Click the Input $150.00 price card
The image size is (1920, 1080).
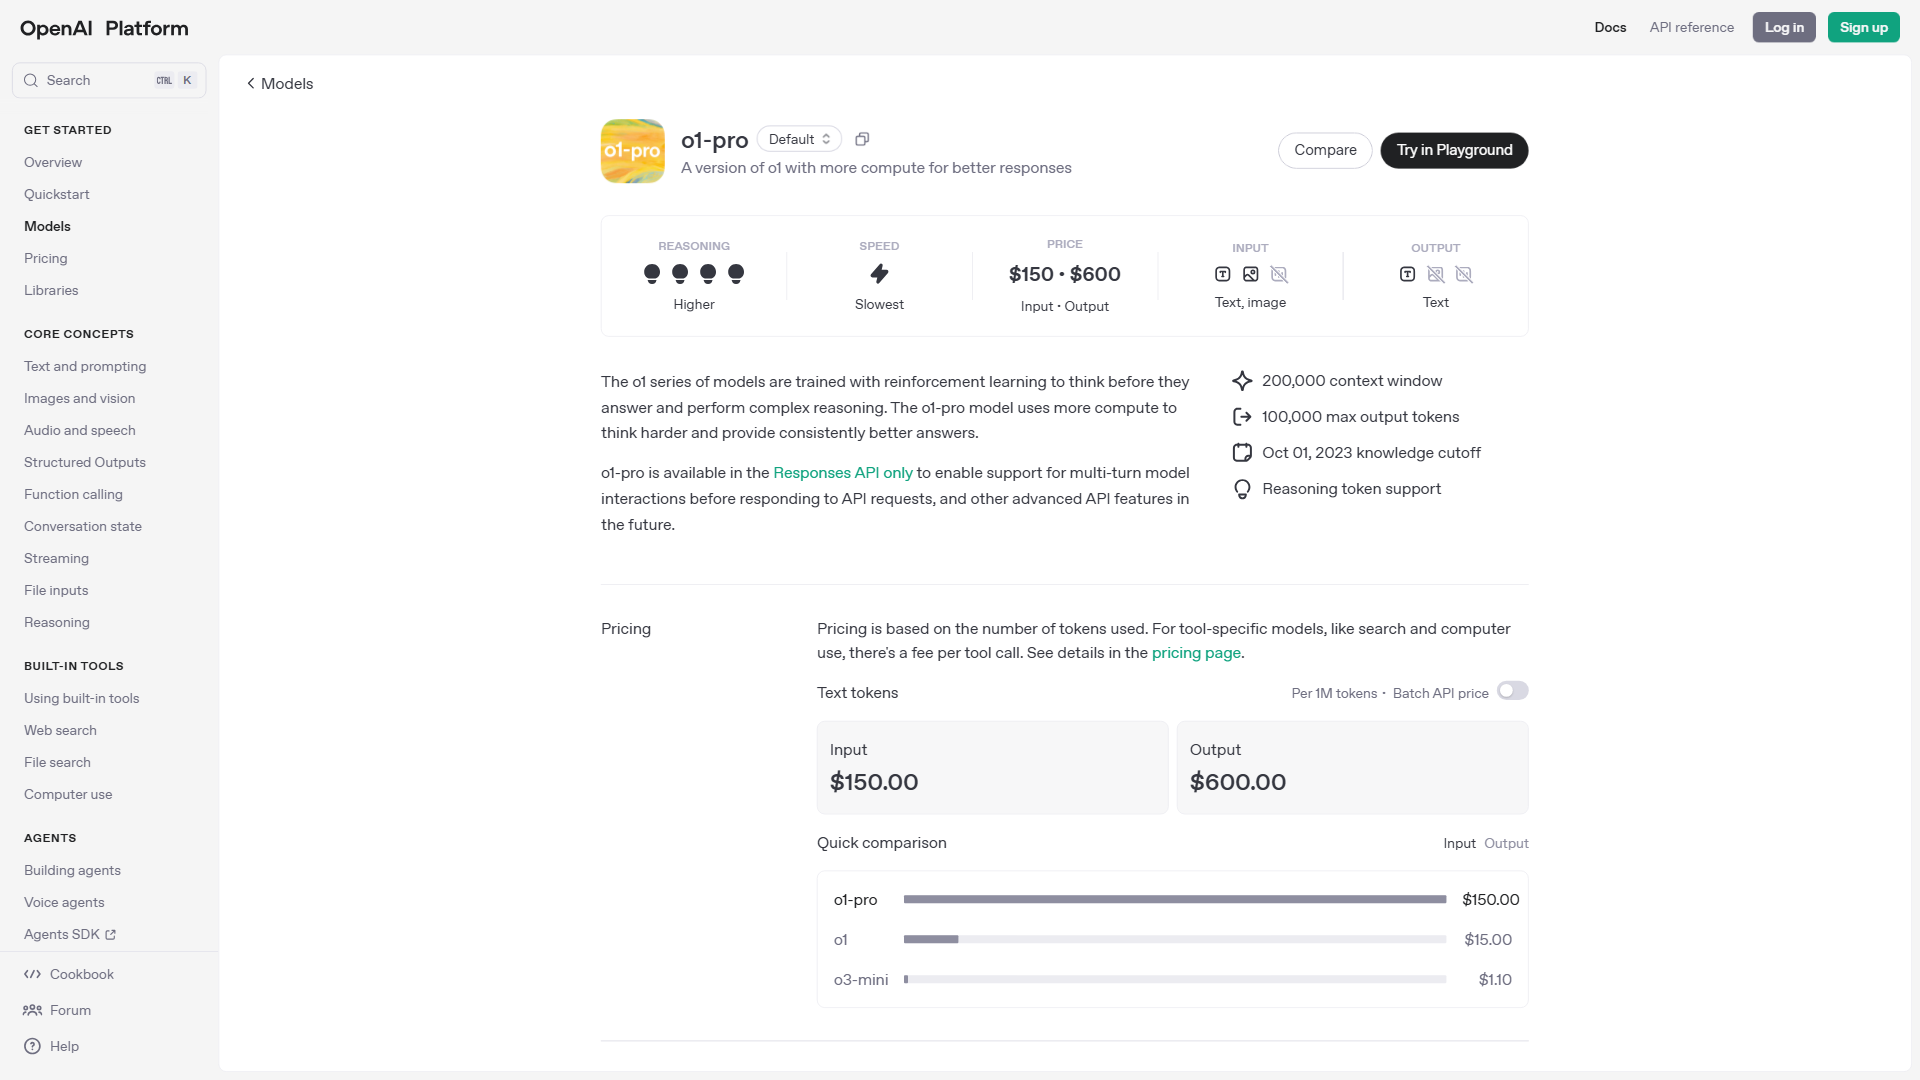pos(992,767)
